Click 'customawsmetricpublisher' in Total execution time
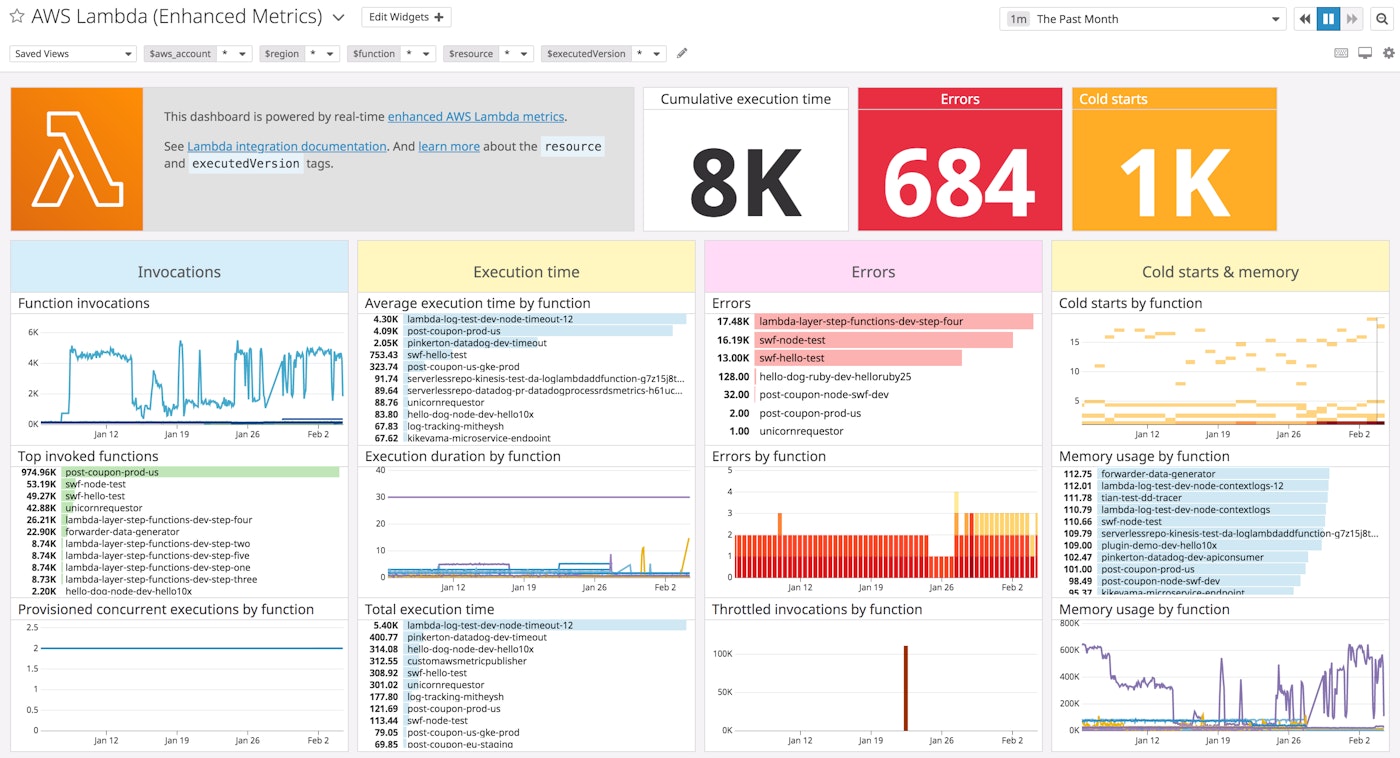1400x758 pixels. pyautogui.click(x=465, y=661)
